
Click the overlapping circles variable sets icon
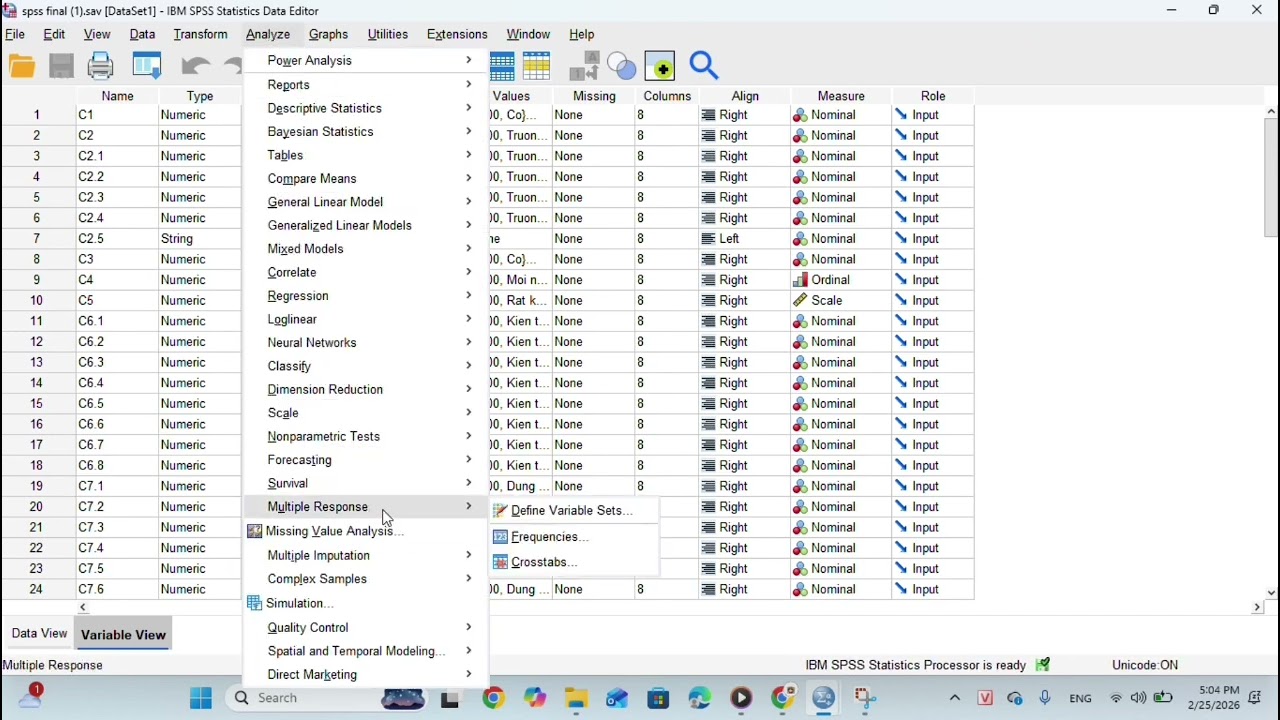click(622, 66)
